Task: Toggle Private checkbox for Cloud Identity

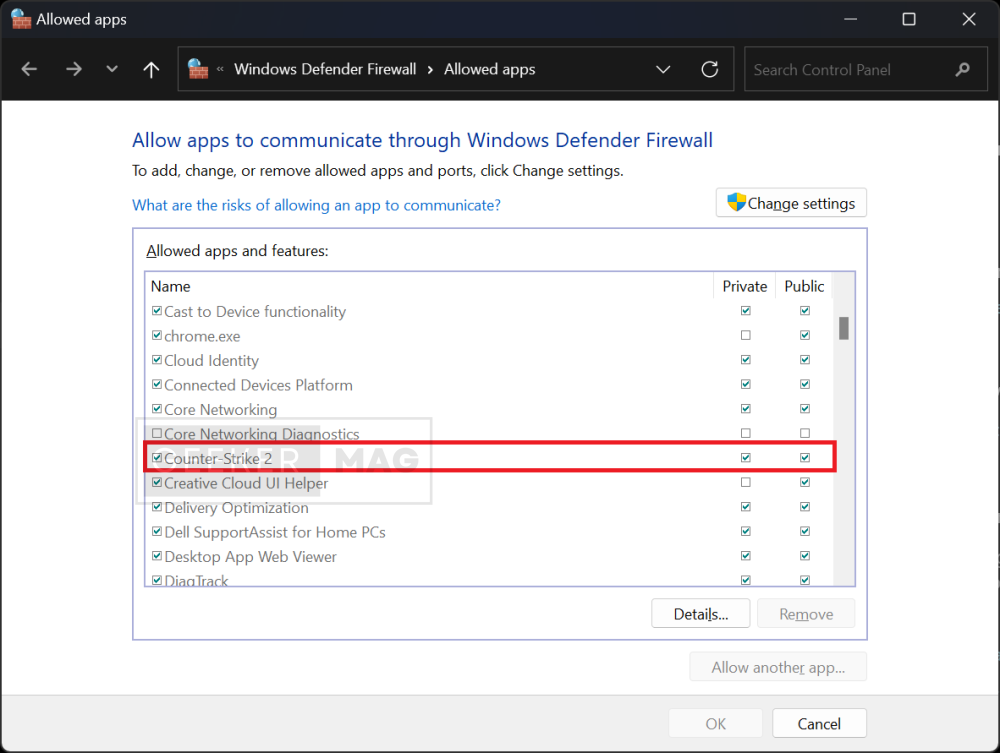Action: point(746,360)
